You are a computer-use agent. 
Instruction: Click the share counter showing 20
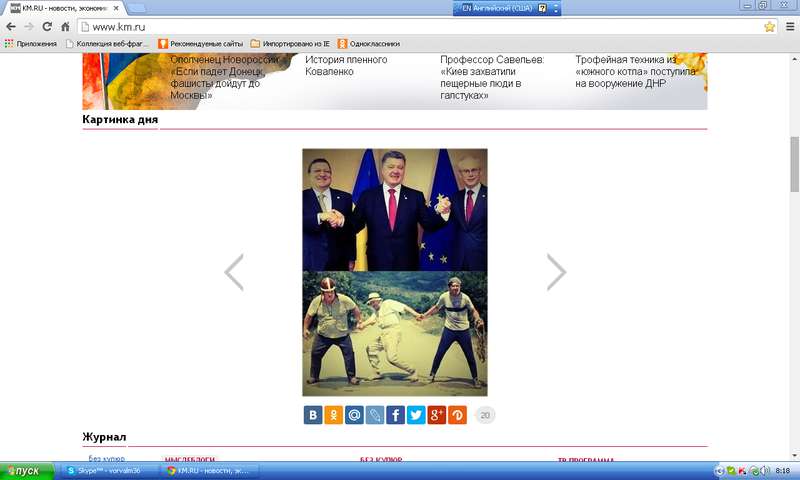tap(485, 415)
